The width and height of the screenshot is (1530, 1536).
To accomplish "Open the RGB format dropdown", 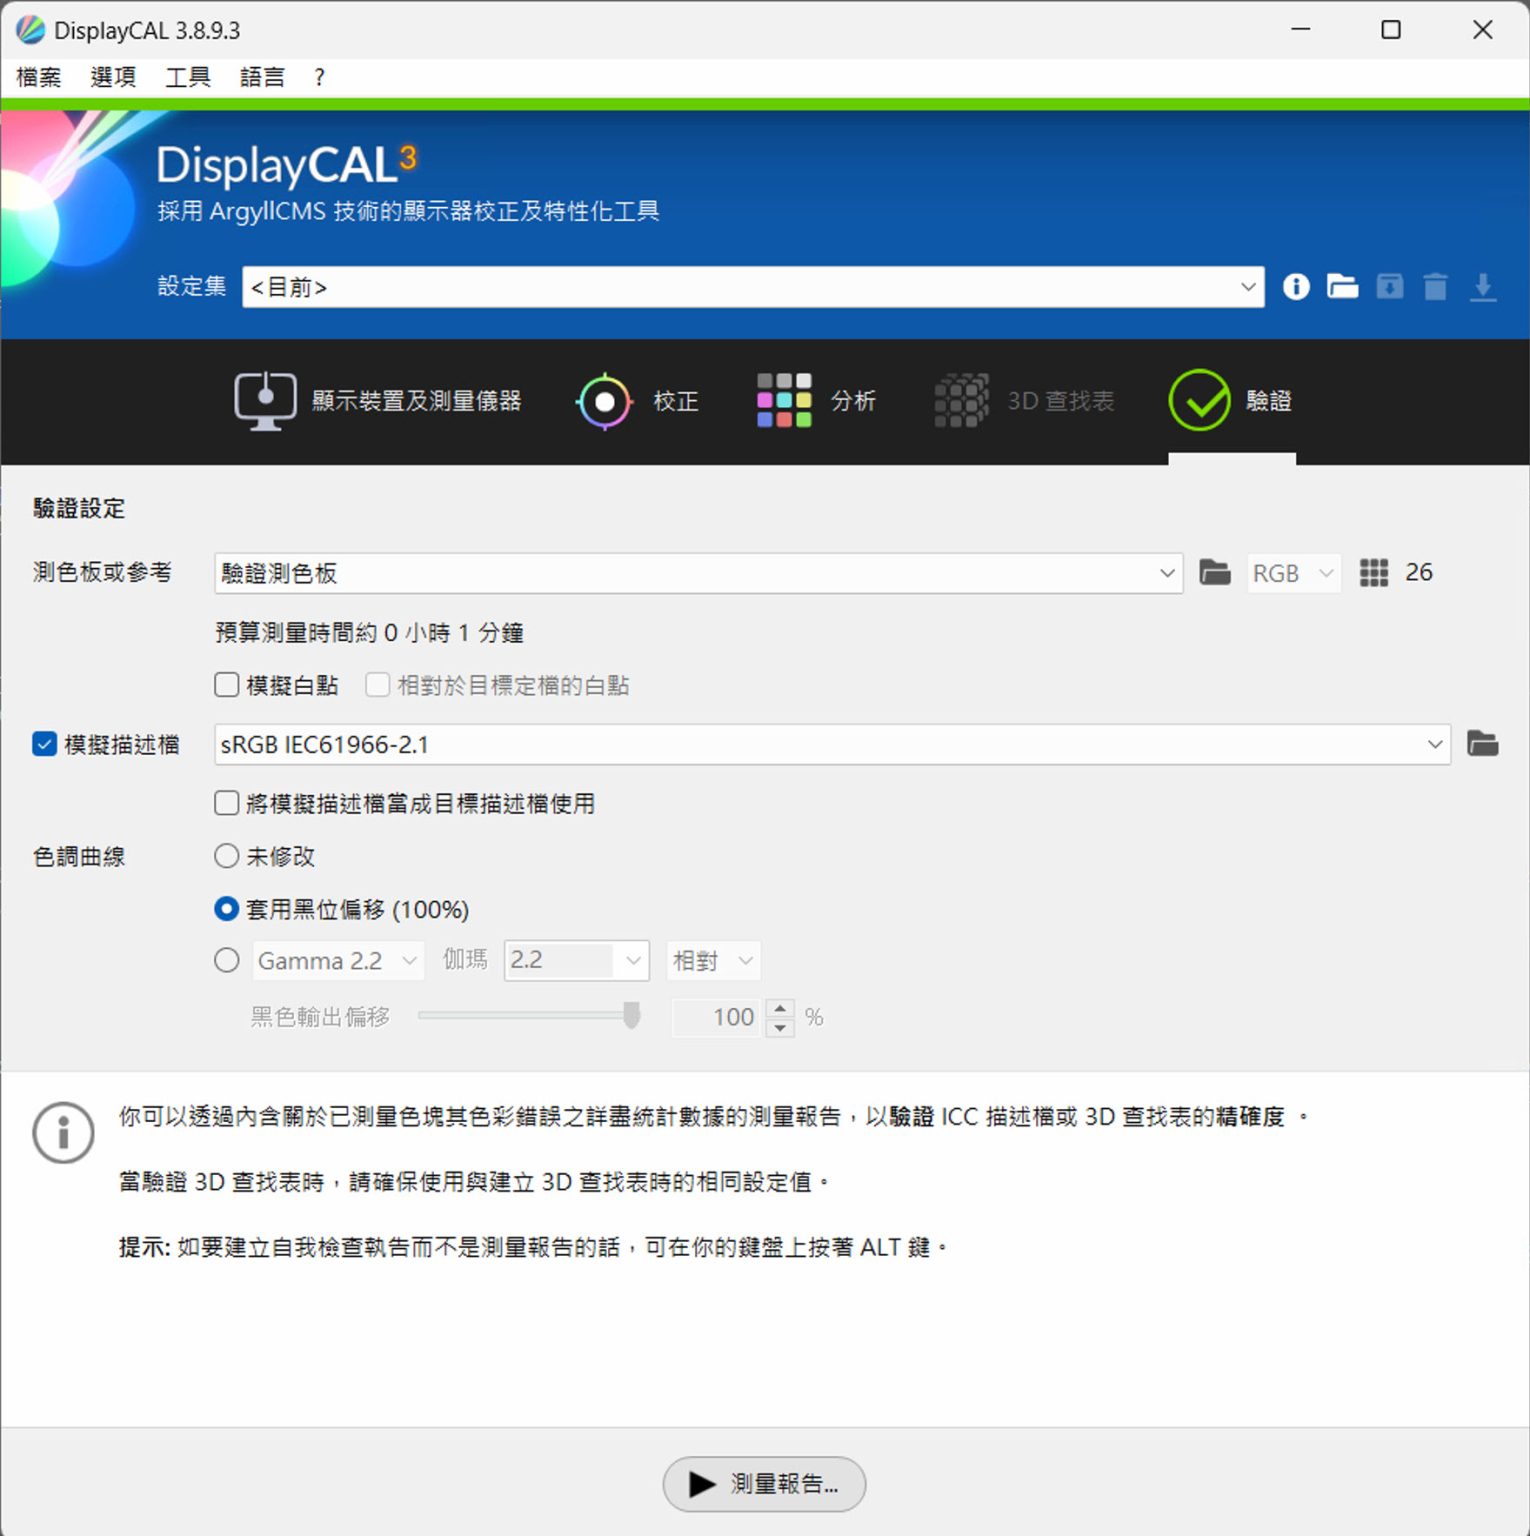I will pyautogui.click(x=1292, y=572).
